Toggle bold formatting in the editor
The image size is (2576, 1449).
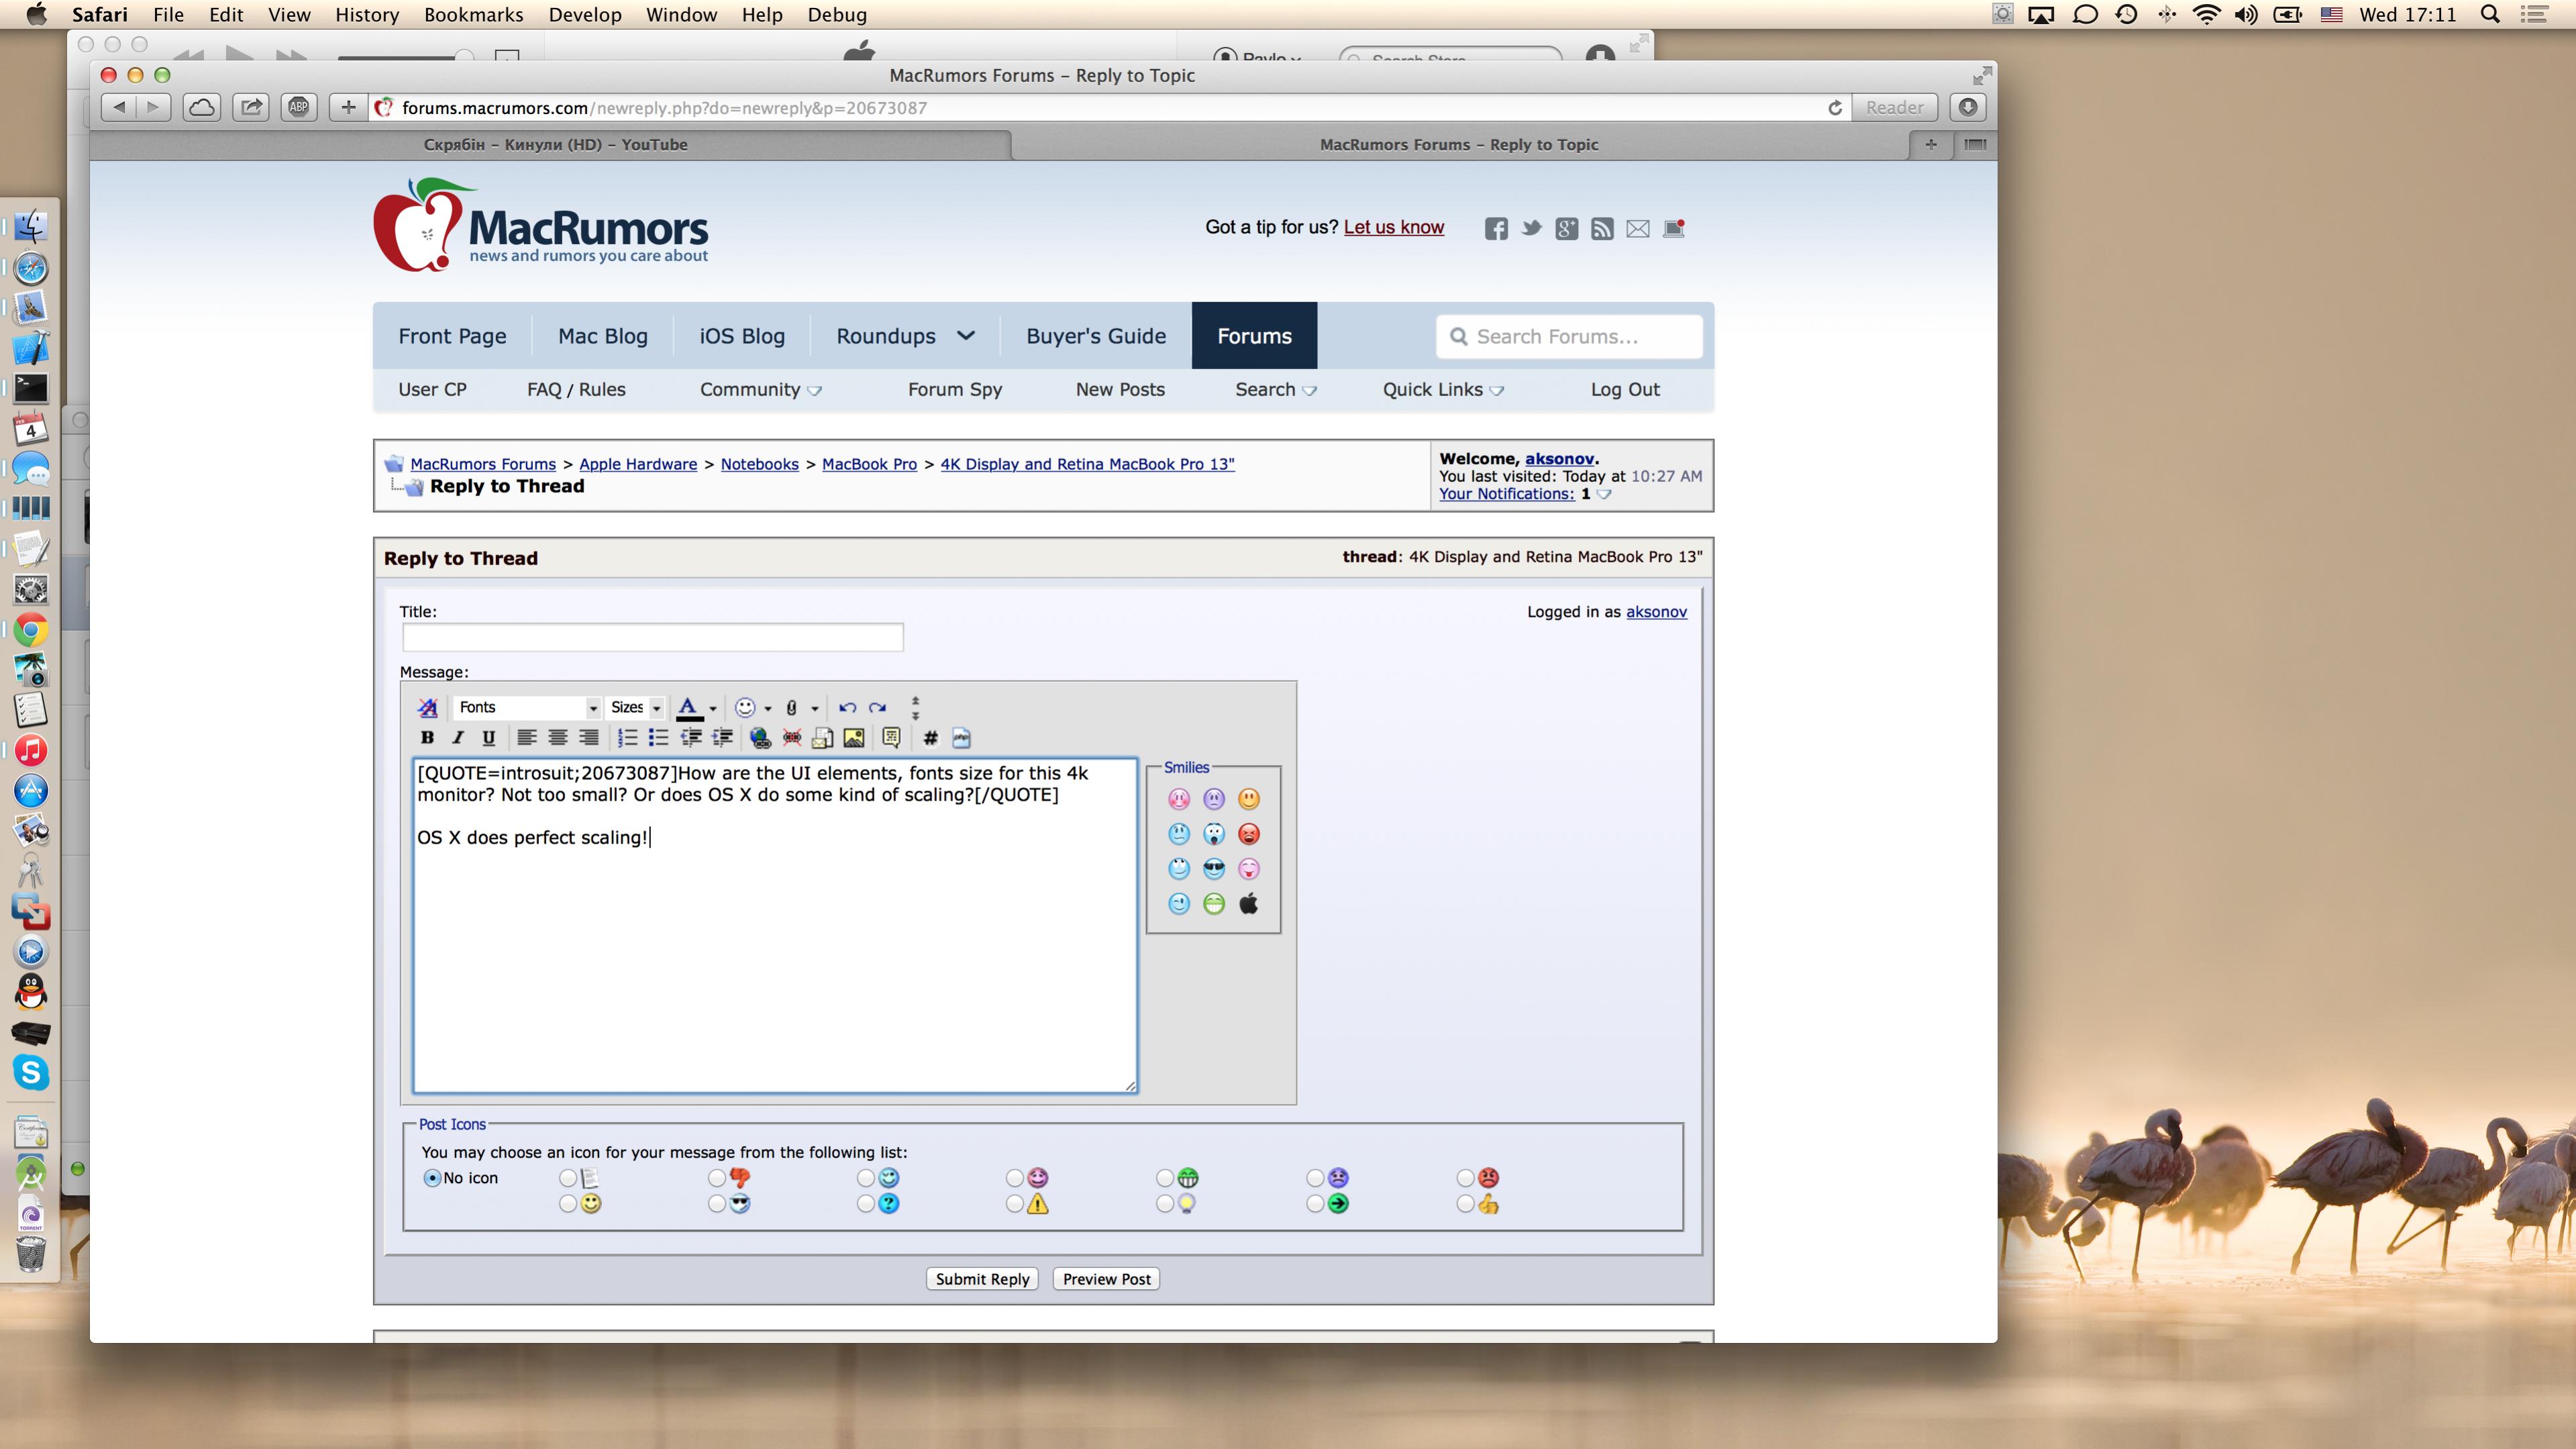[427, 738]
